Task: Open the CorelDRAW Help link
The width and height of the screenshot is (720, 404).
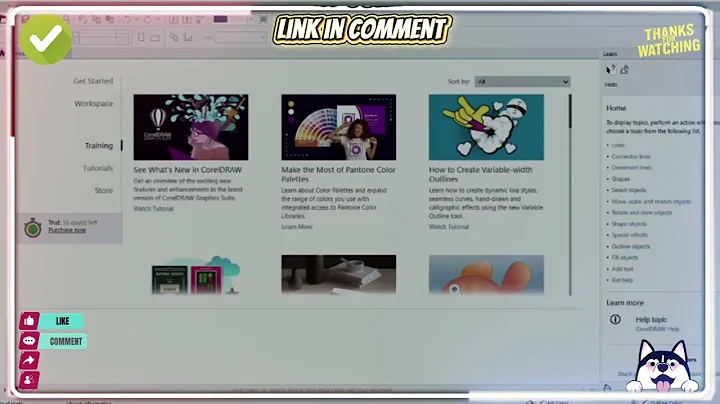Action: [657, 329]
